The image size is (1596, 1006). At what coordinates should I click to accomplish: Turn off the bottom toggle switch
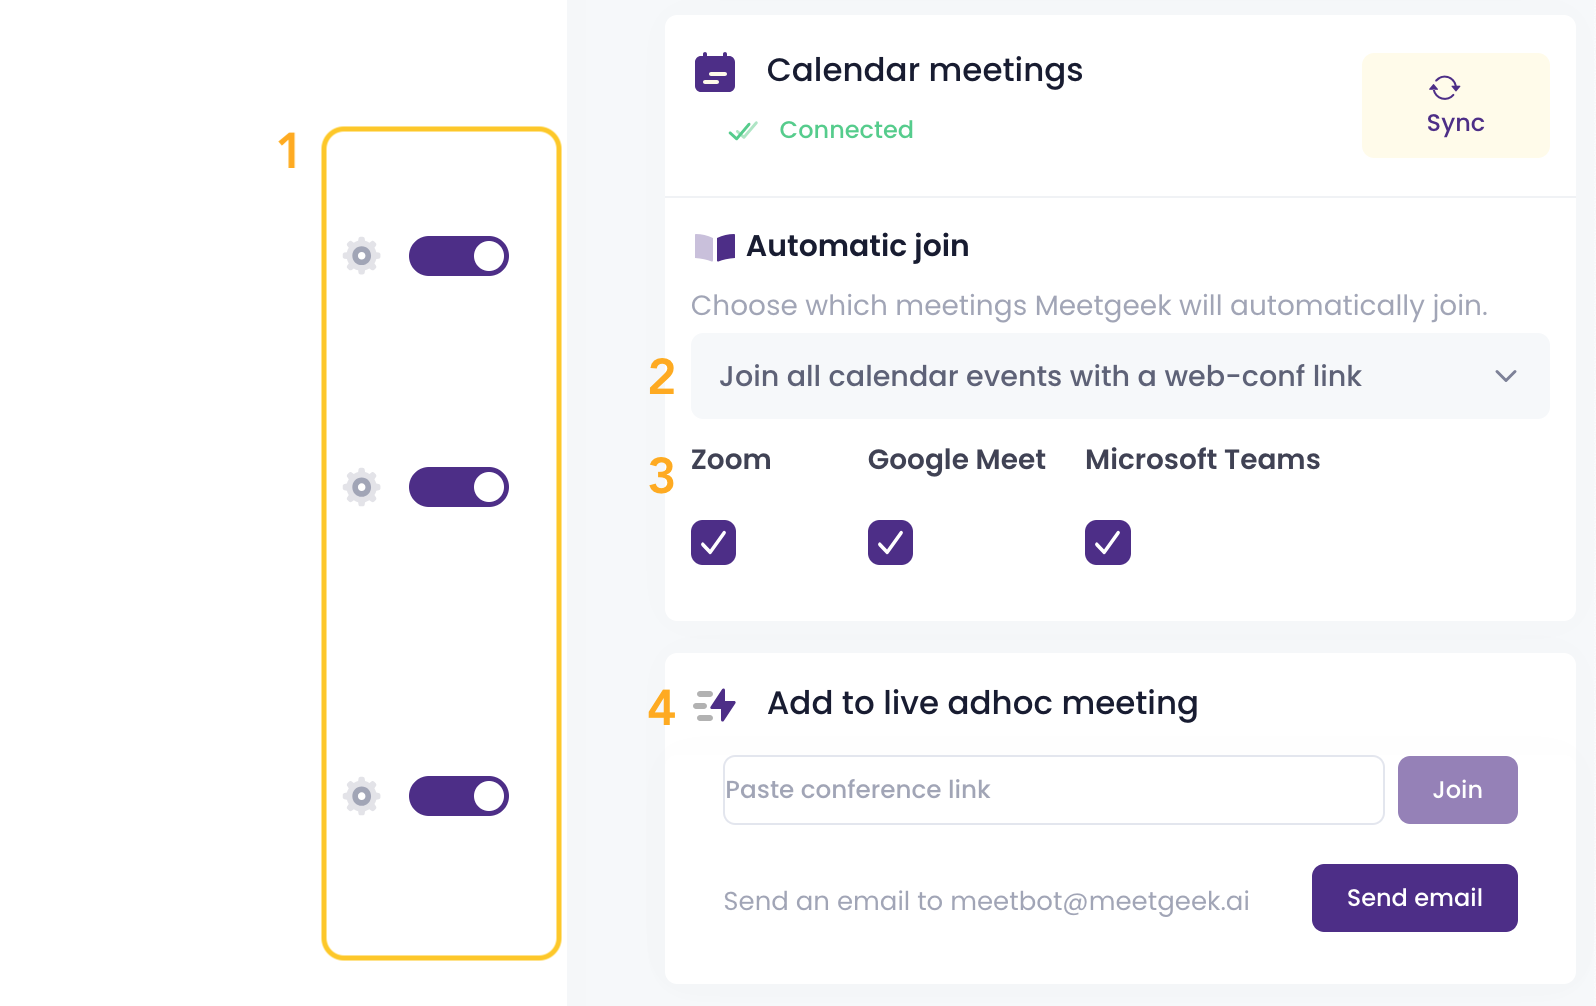(x=459, y=796)
